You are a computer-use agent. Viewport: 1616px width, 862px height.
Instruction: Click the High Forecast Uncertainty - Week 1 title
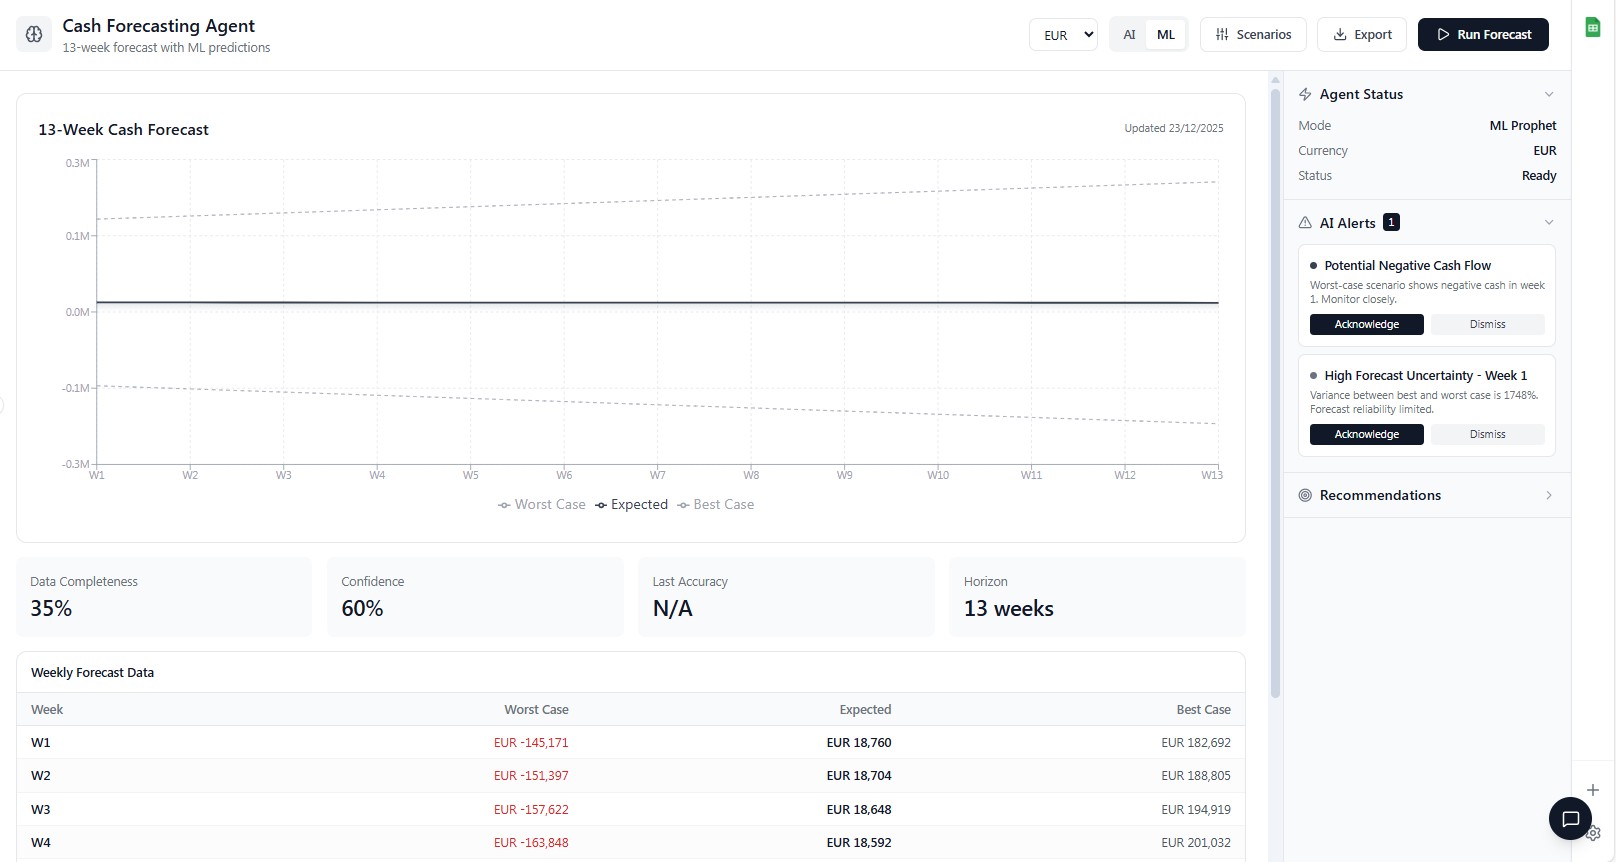coord(1425,375)
